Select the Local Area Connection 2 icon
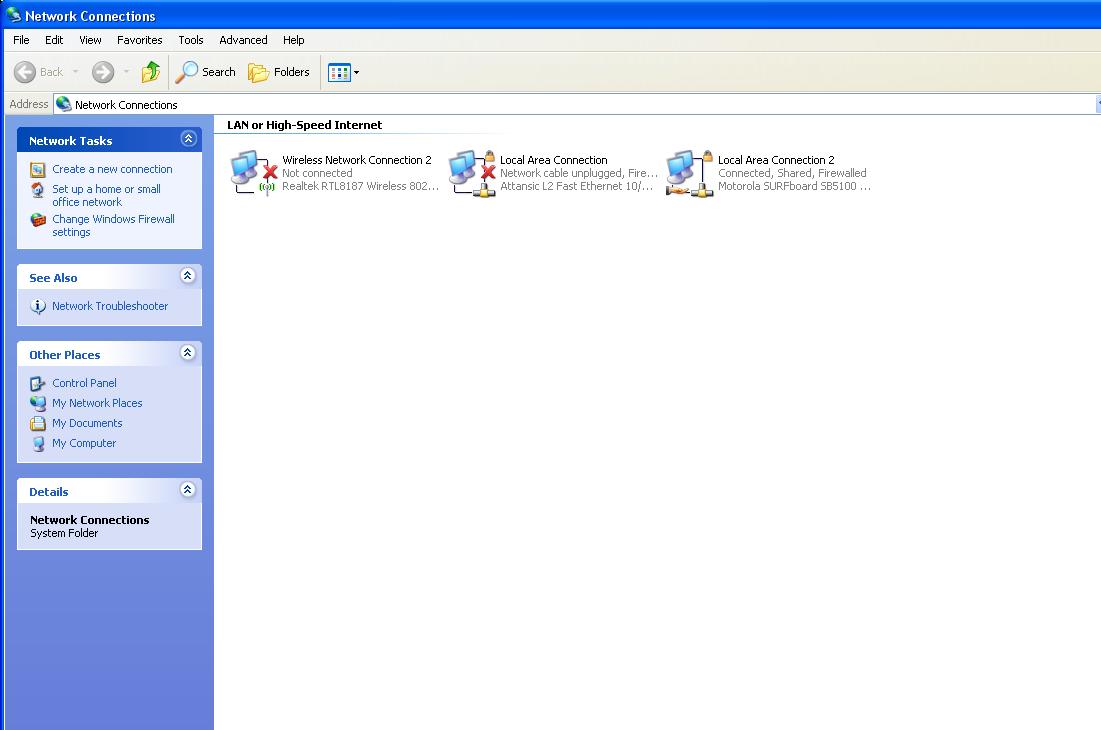Screen dimensions: 1101x730 click(x=690, y=173)
